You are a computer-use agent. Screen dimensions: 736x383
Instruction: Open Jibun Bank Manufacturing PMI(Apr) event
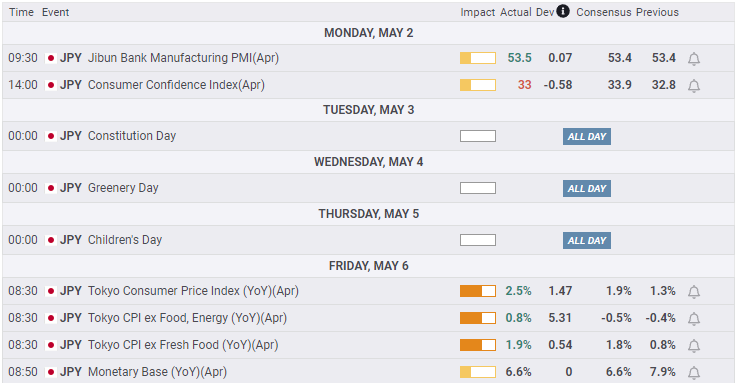184,58
